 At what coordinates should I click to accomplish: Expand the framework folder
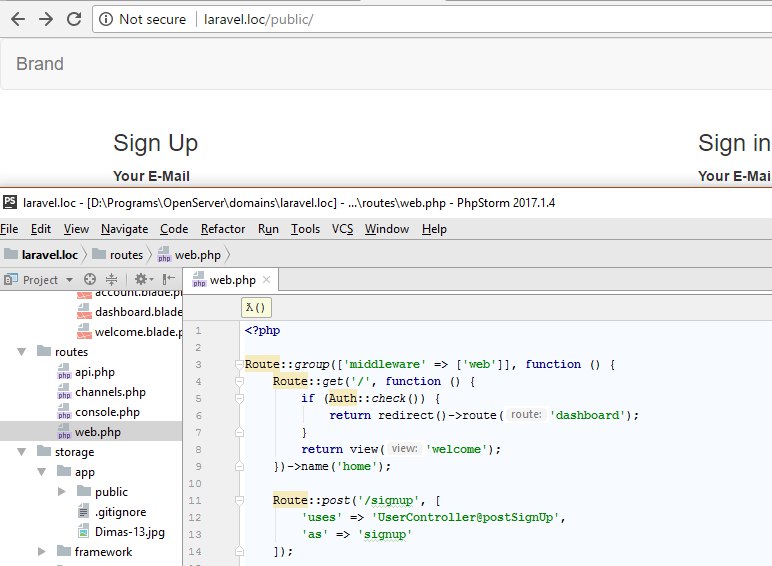[42, 552]
